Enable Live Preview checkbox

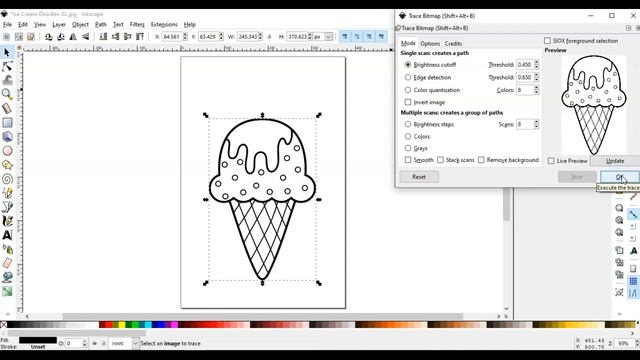[551, 161]
